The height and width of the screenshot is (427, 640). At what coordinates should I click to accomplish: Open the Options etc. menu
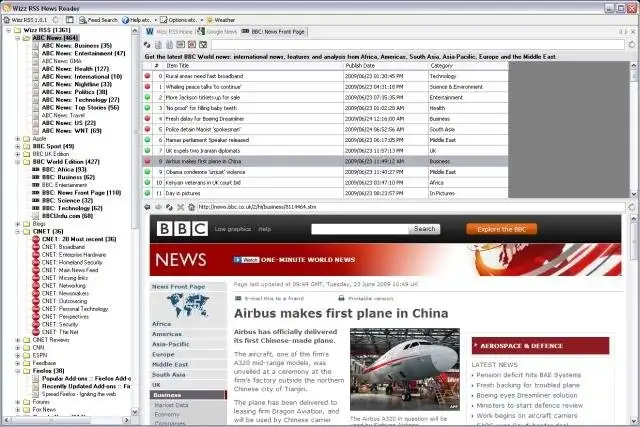[178, 20]
